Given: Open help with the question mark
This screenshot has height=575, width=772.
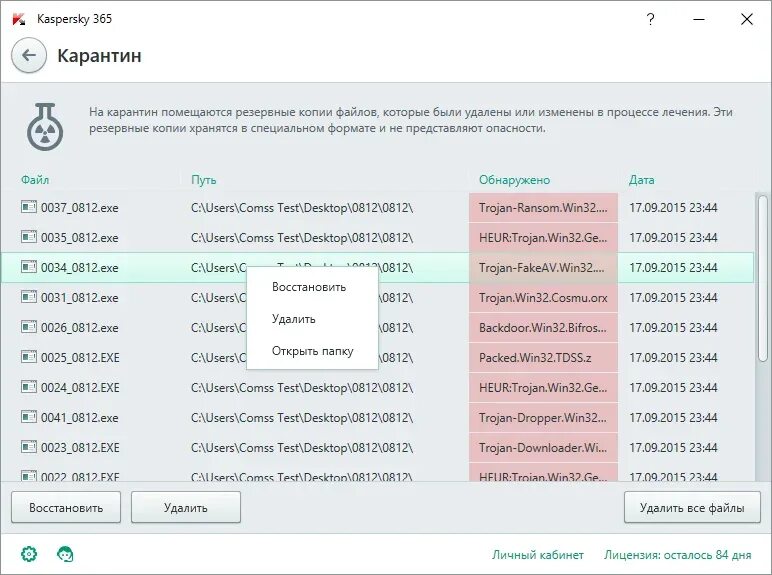Looking at the screenshot, I should [x=651, y=18].
